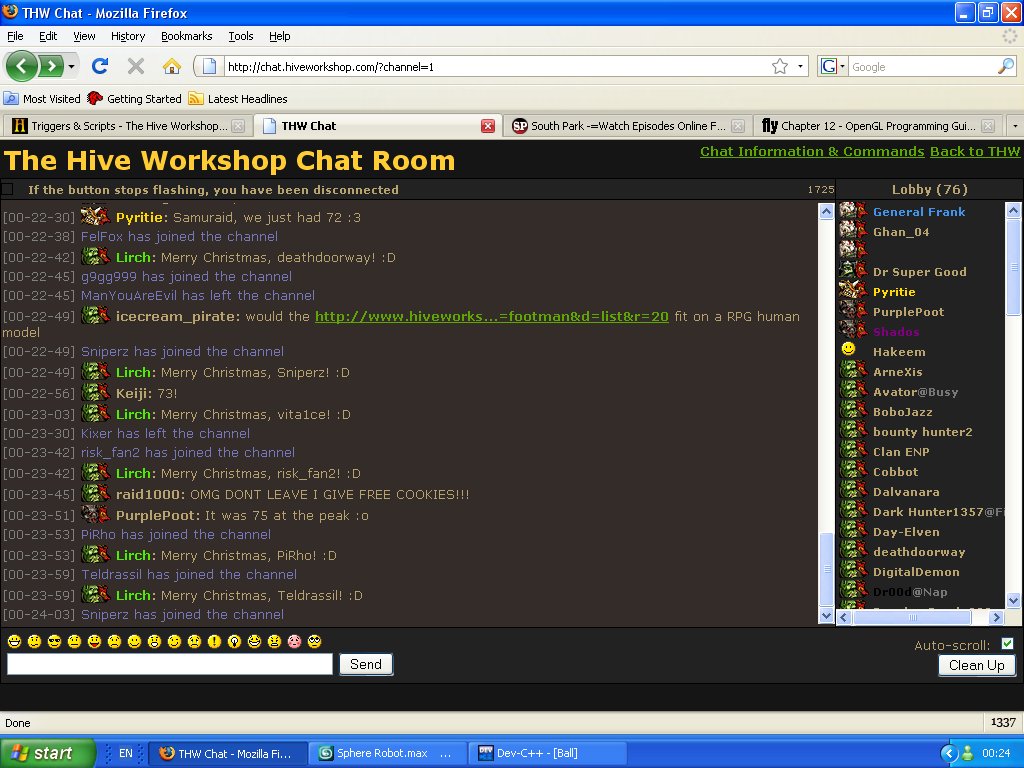Viewport: 1024px width, 768px height.
Task: Open the History menu
Action: pyautogui.click(x=128, y=36)
